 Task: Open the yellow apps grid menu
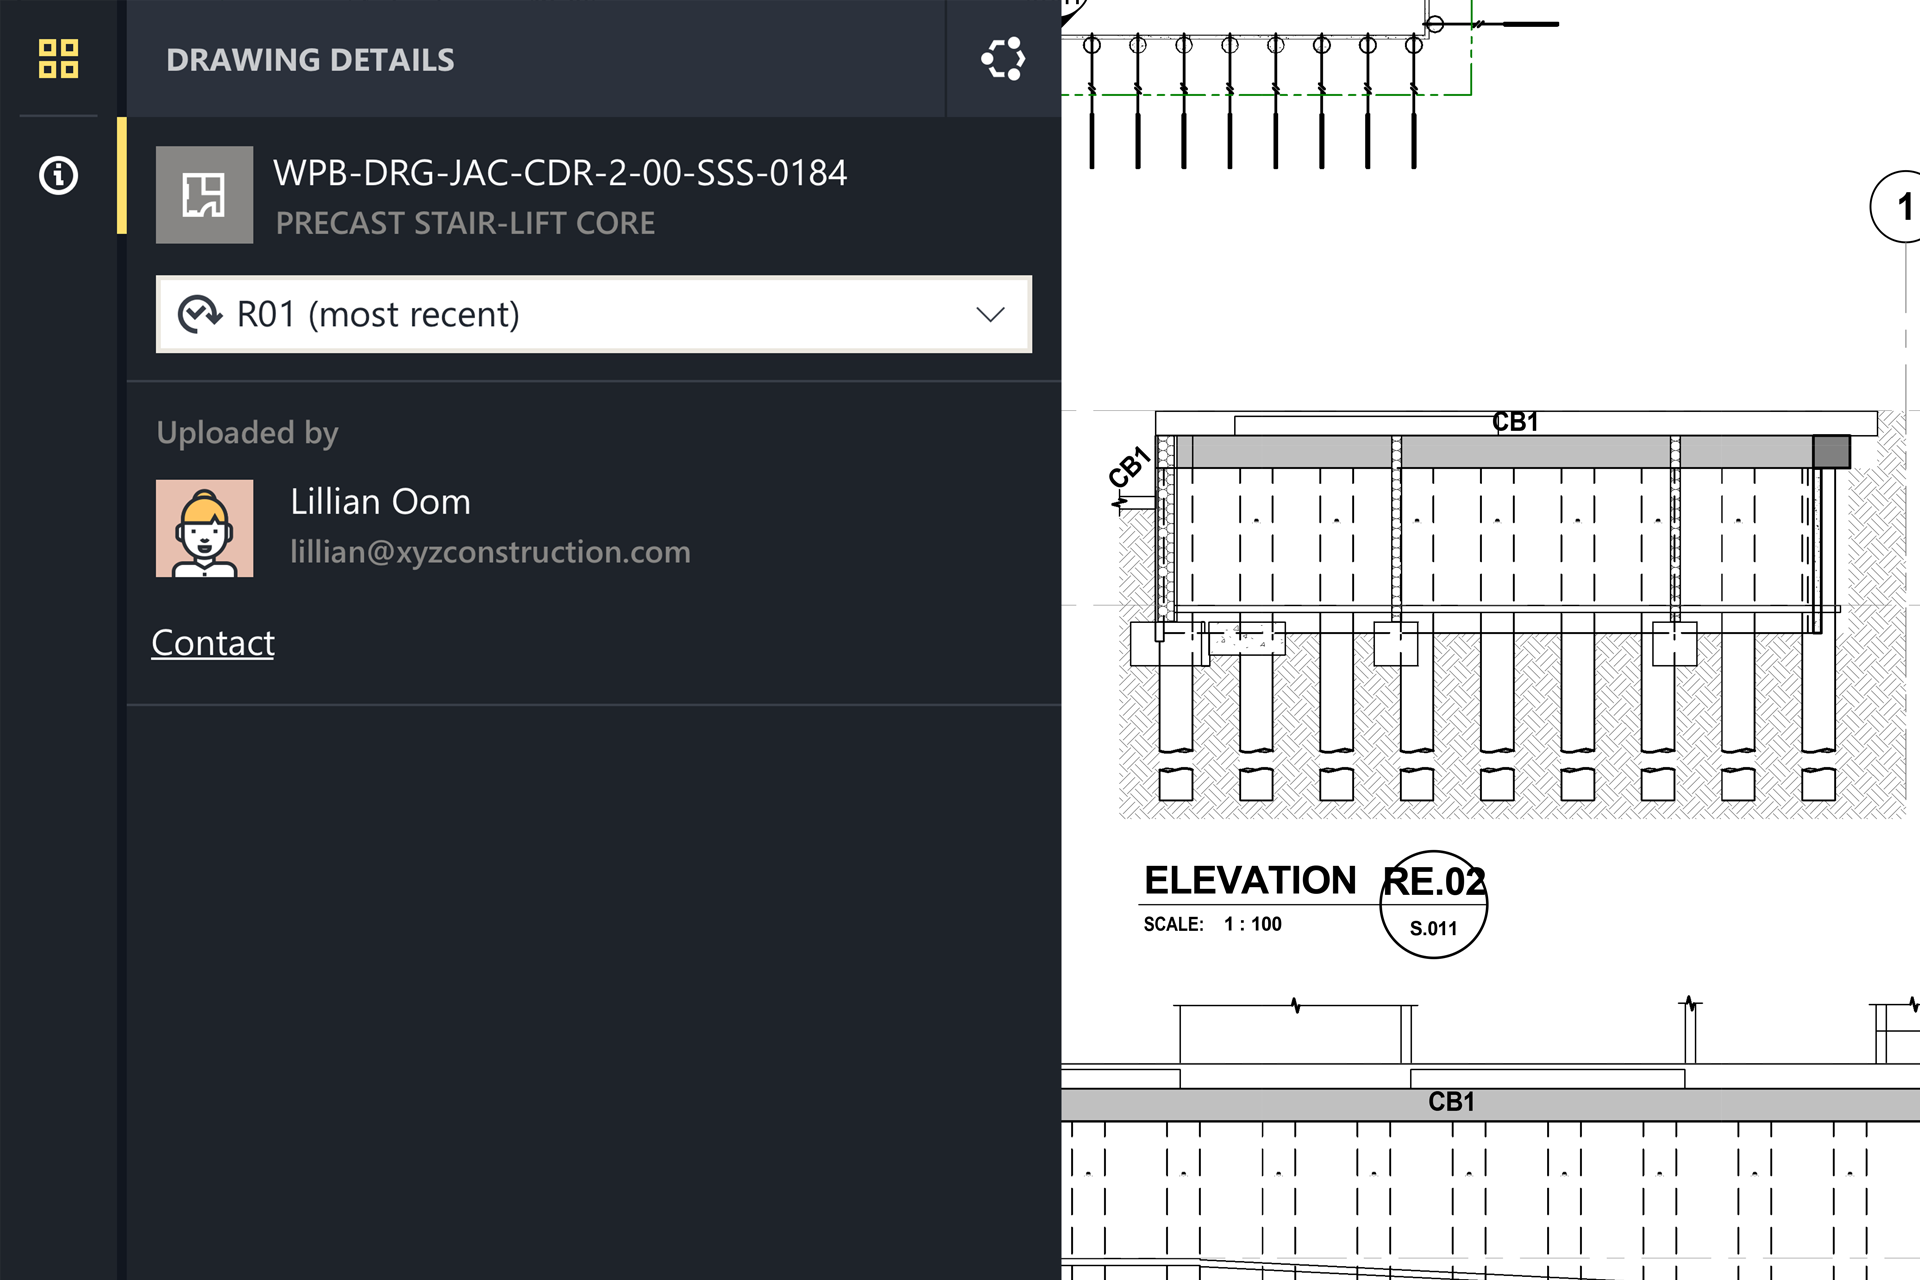[x=58, y=59]
